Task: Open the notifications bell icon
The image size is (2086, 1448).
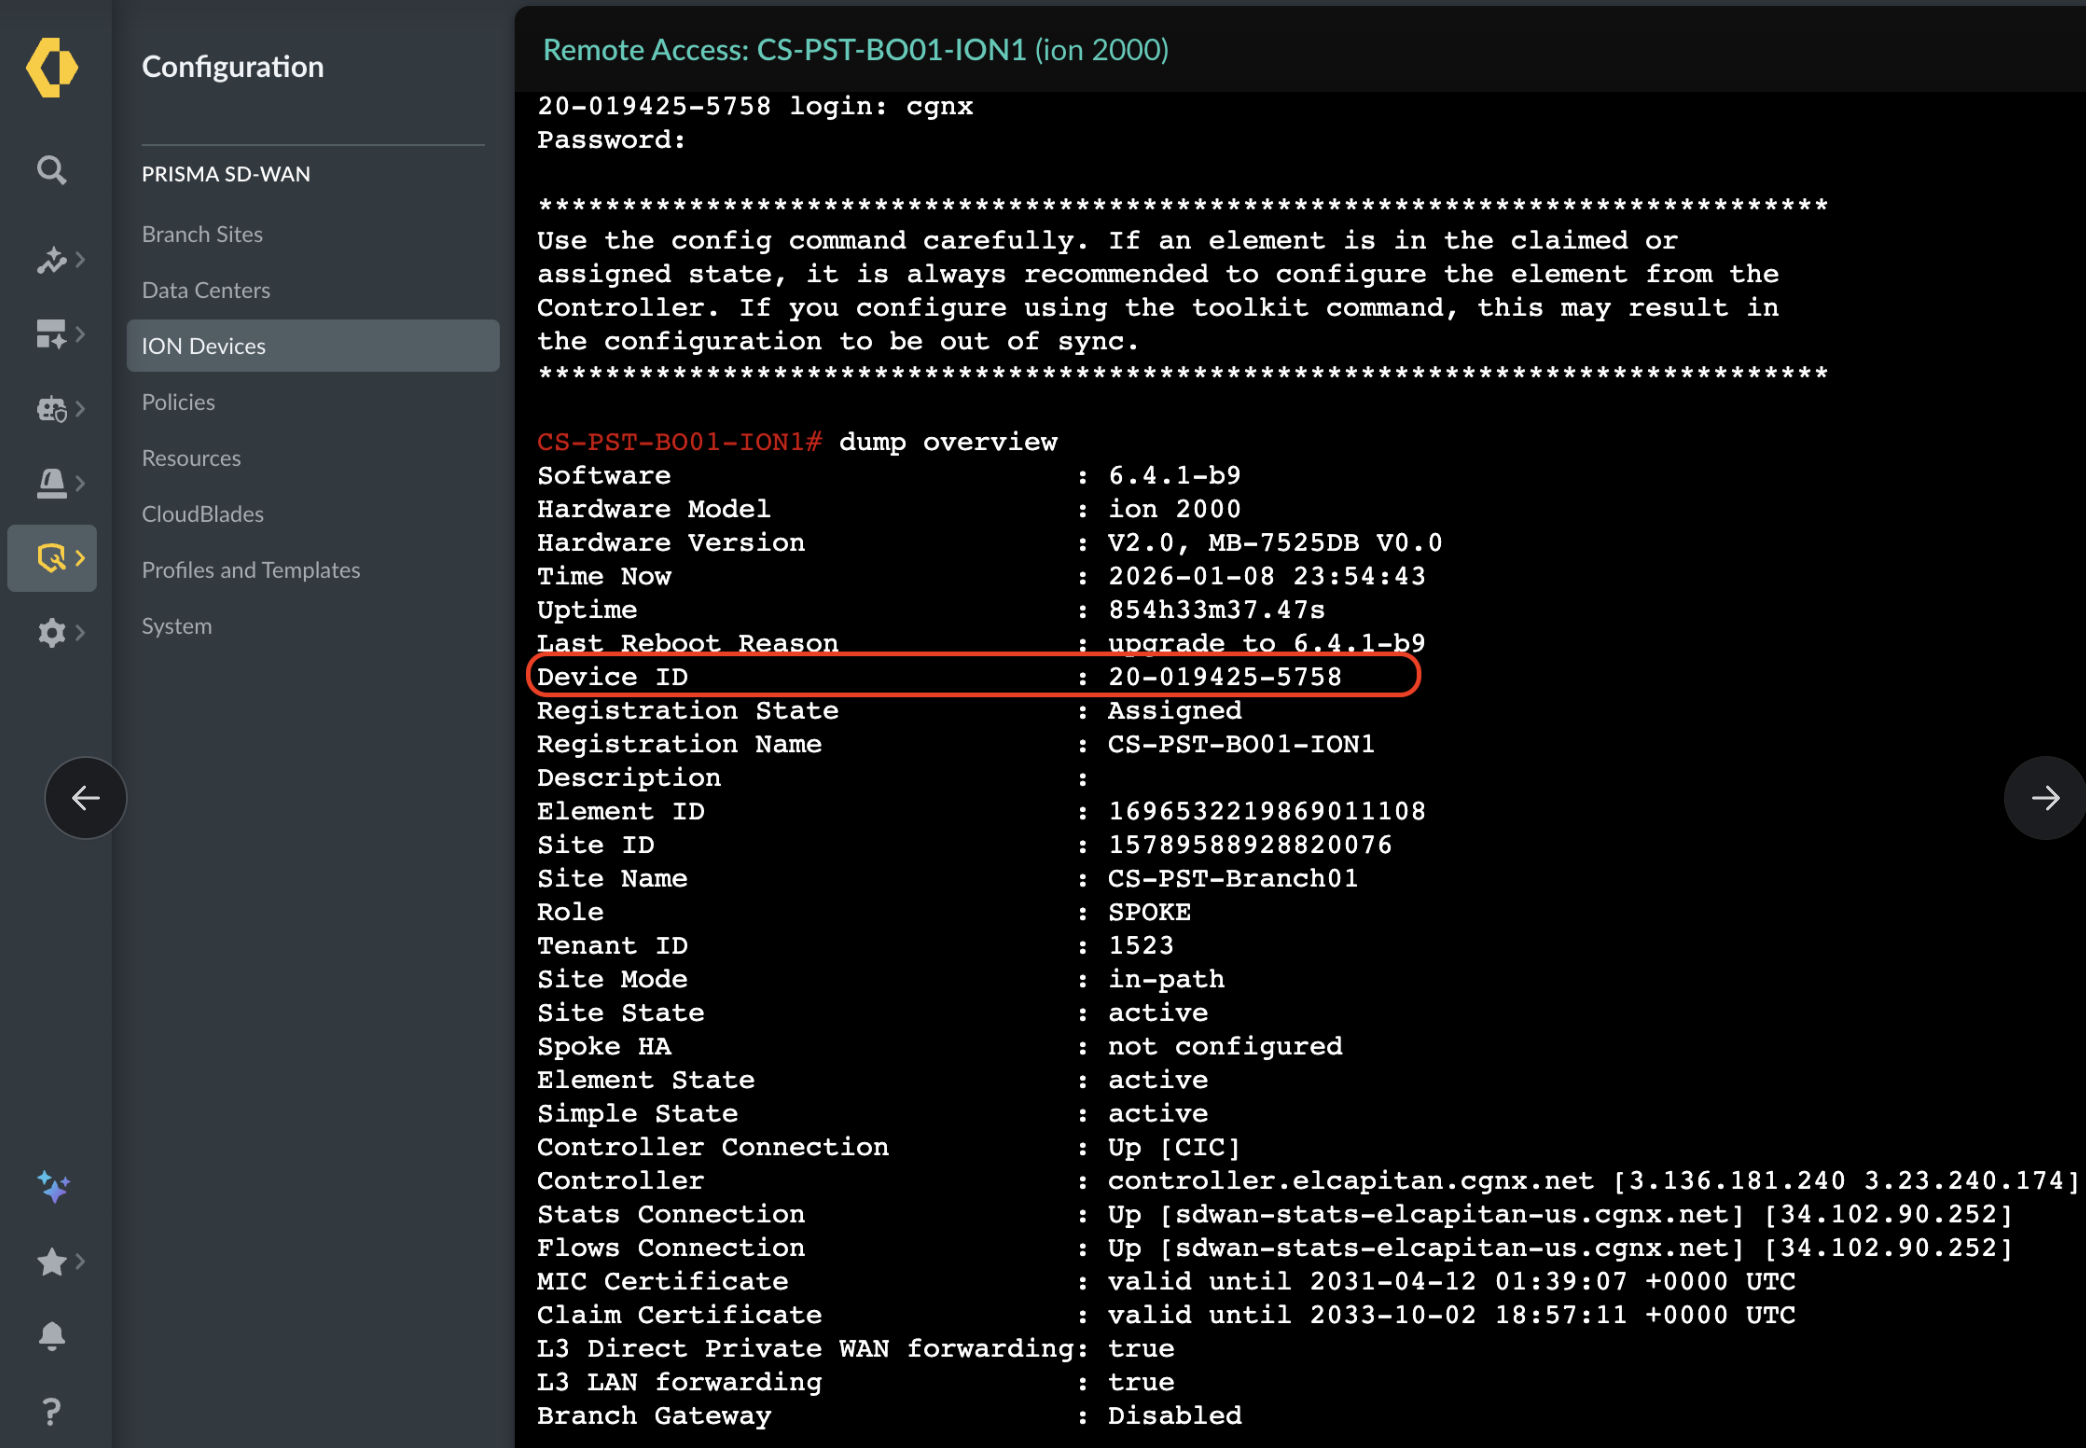Action: 52,1336
